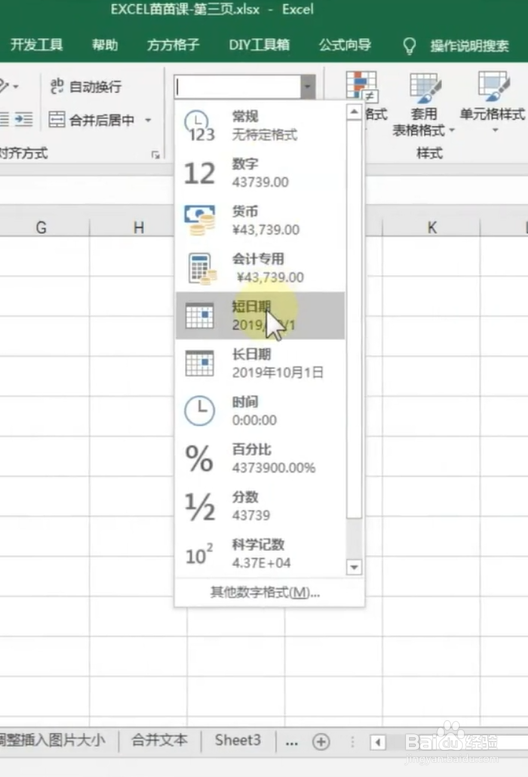Choose the 货币 currency format
The width and height of the screenshot is (528, 777).
[x=260, y=221]
